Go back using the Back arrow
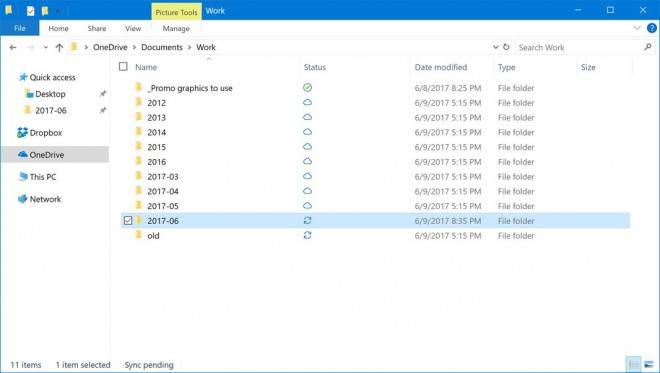Image resolution: width=660 pixels, height=373 pixels. point(13,48)
